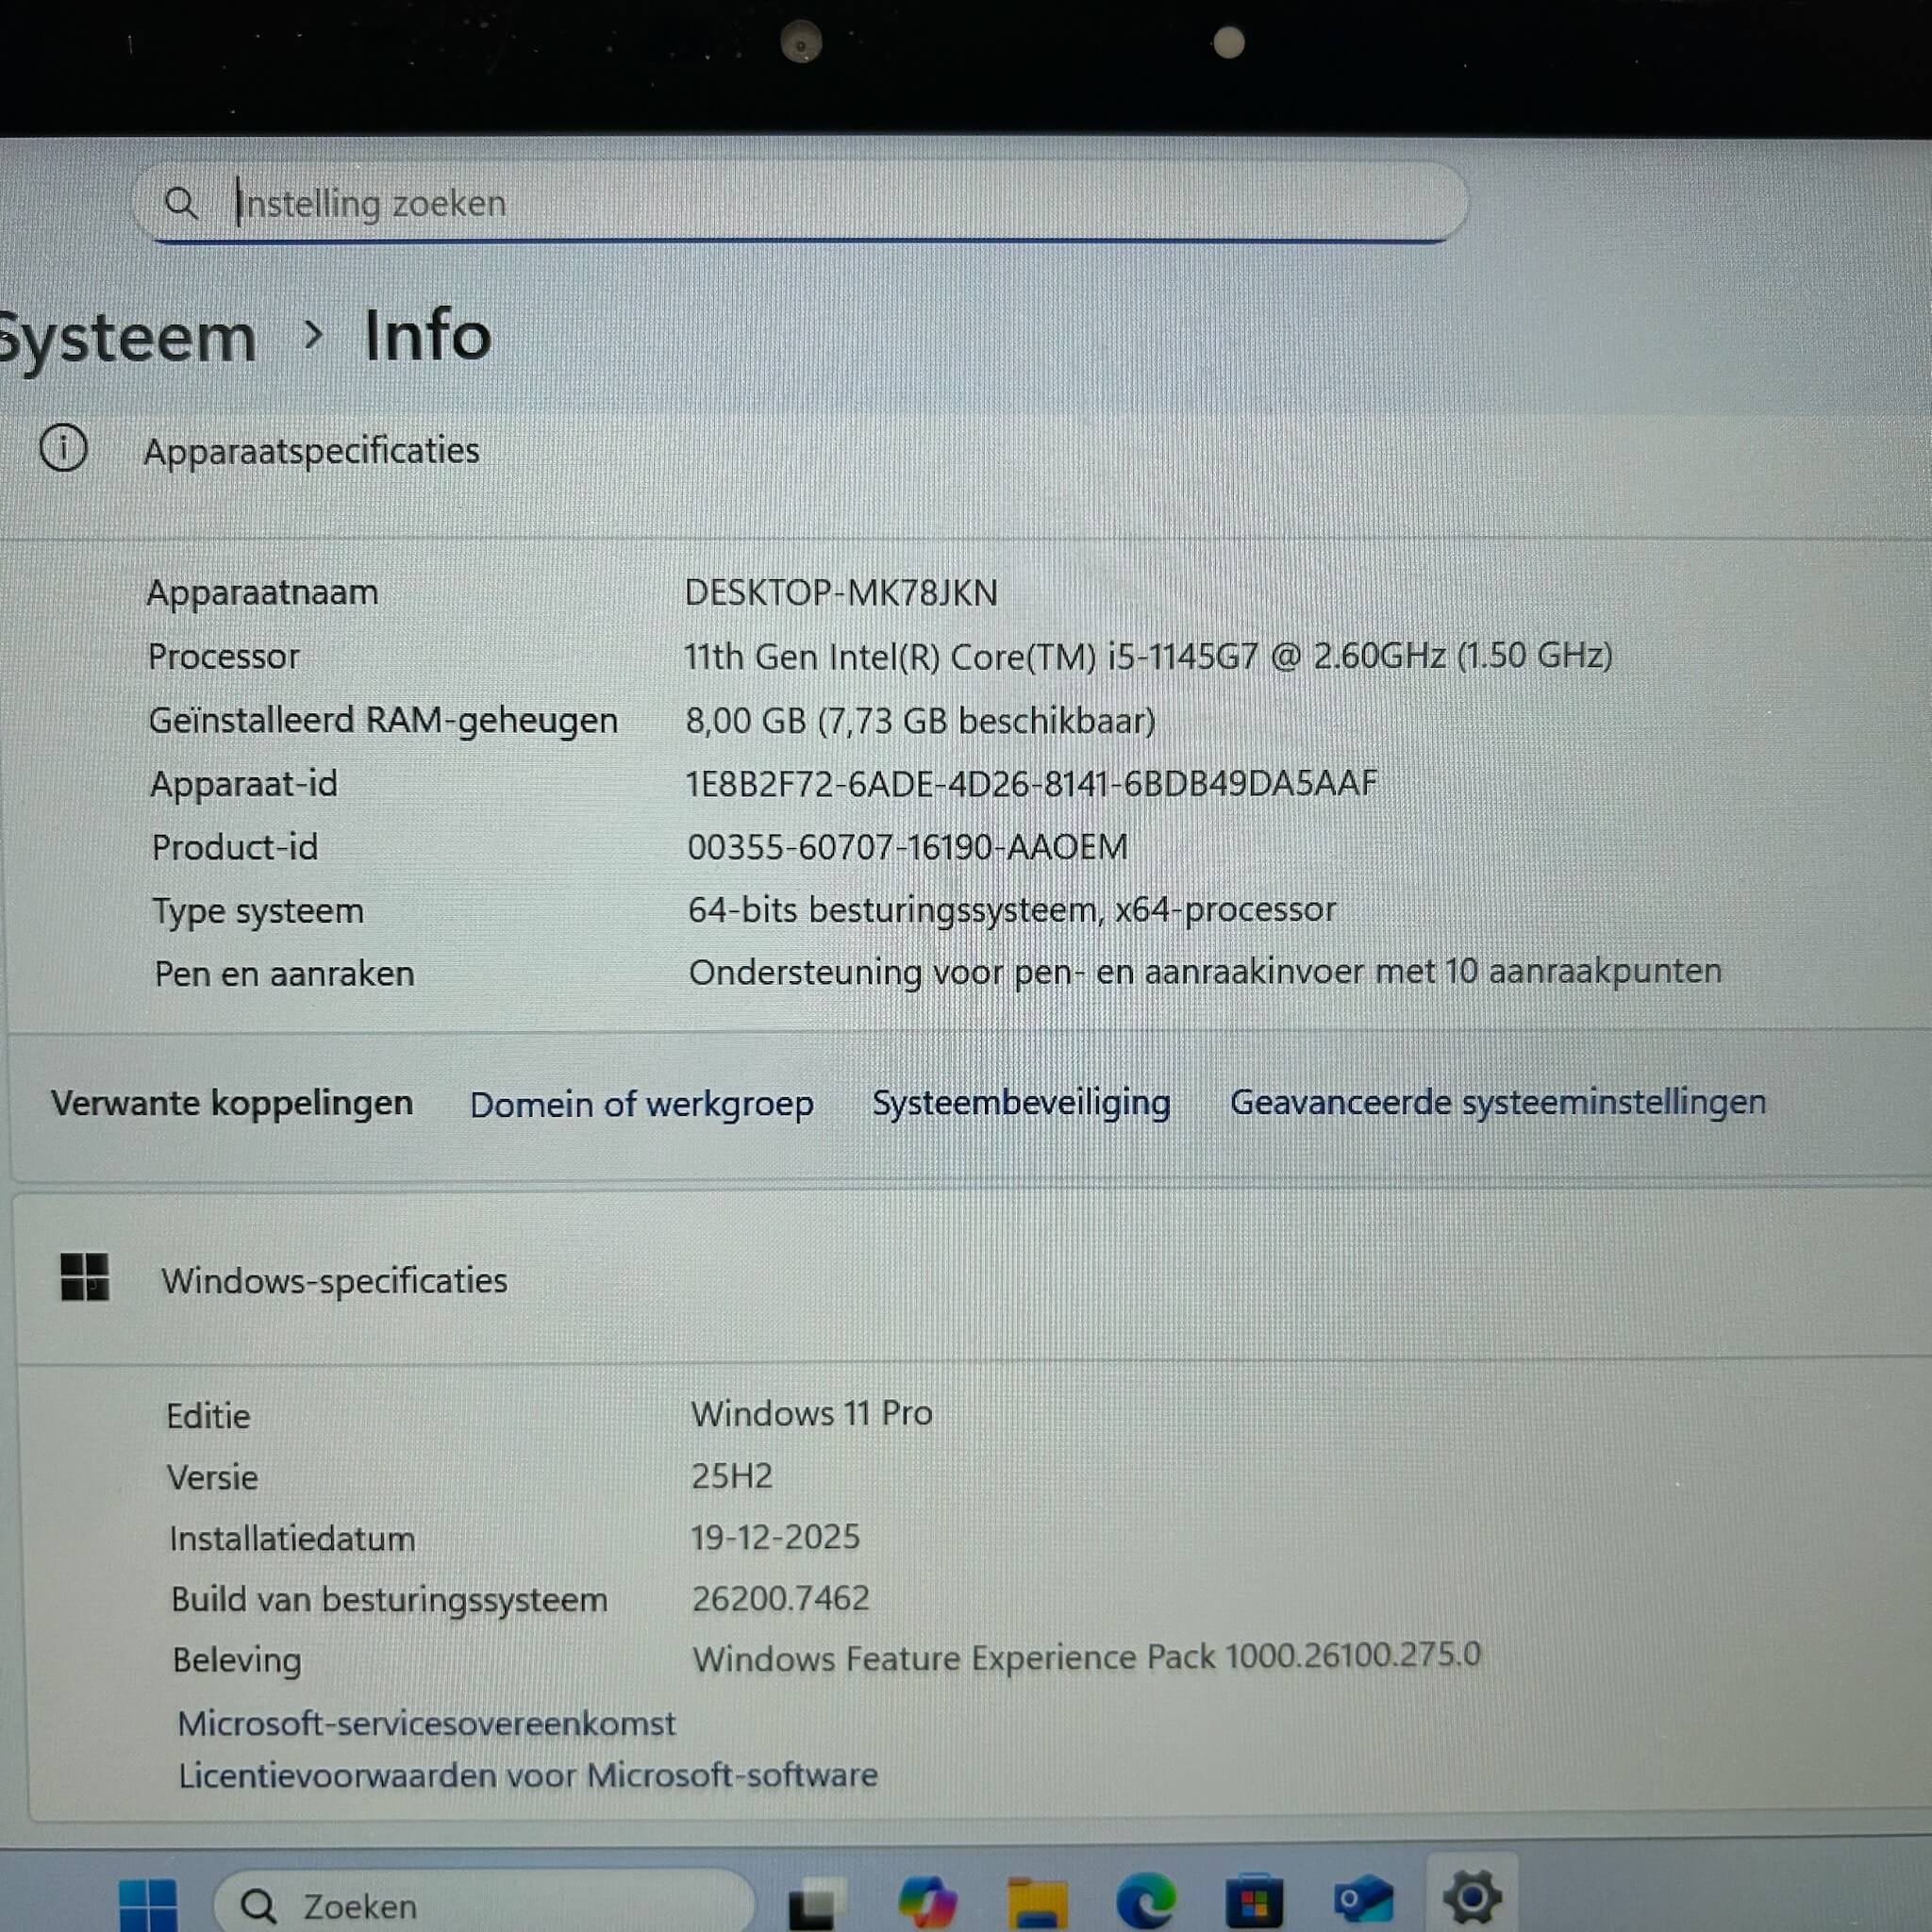Open File Explorer from taskbar
Viewport: 1932px width, 1932px height.
[x=1036, y=1901]
